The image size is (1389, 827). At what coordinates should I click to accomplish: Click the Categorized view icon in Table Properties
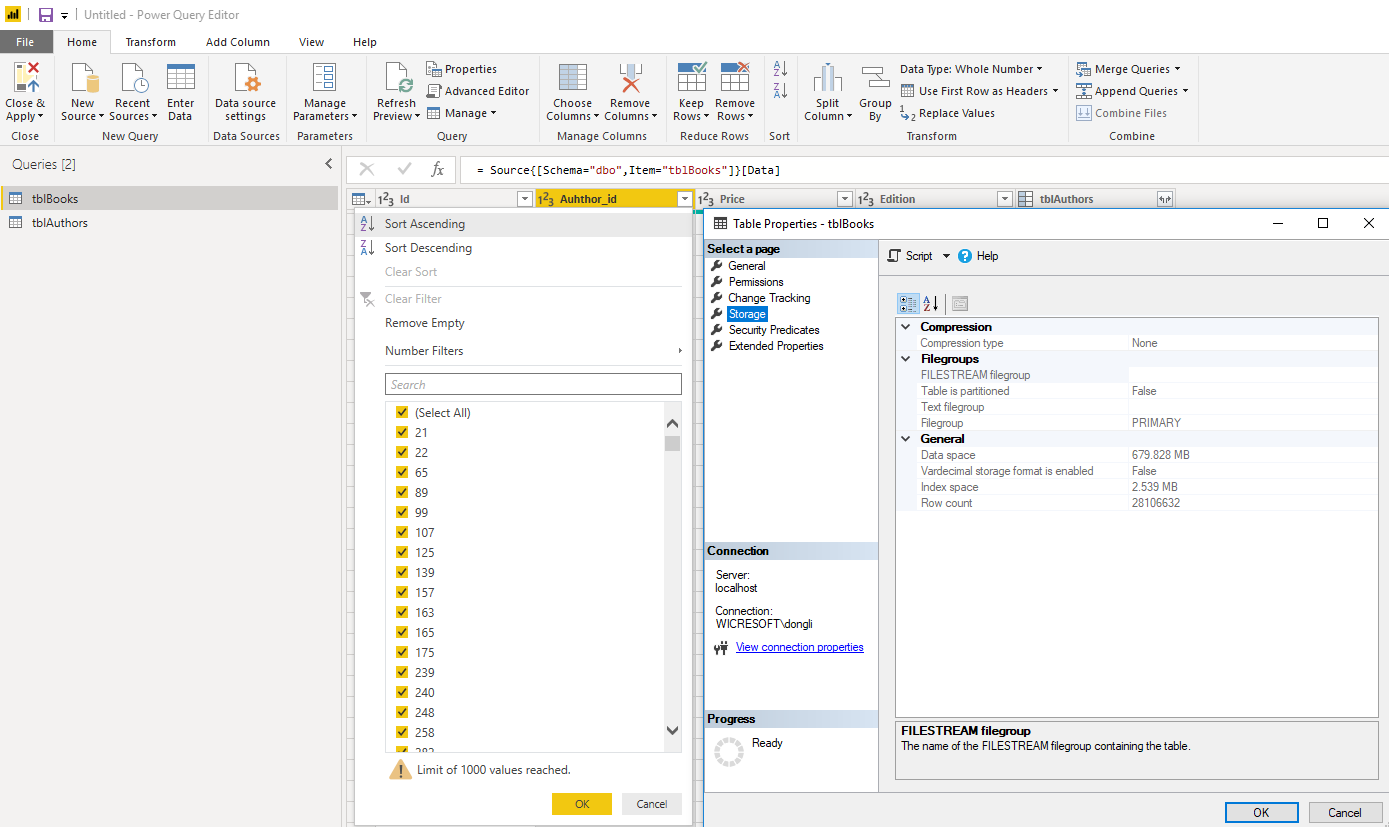point(908,303)
